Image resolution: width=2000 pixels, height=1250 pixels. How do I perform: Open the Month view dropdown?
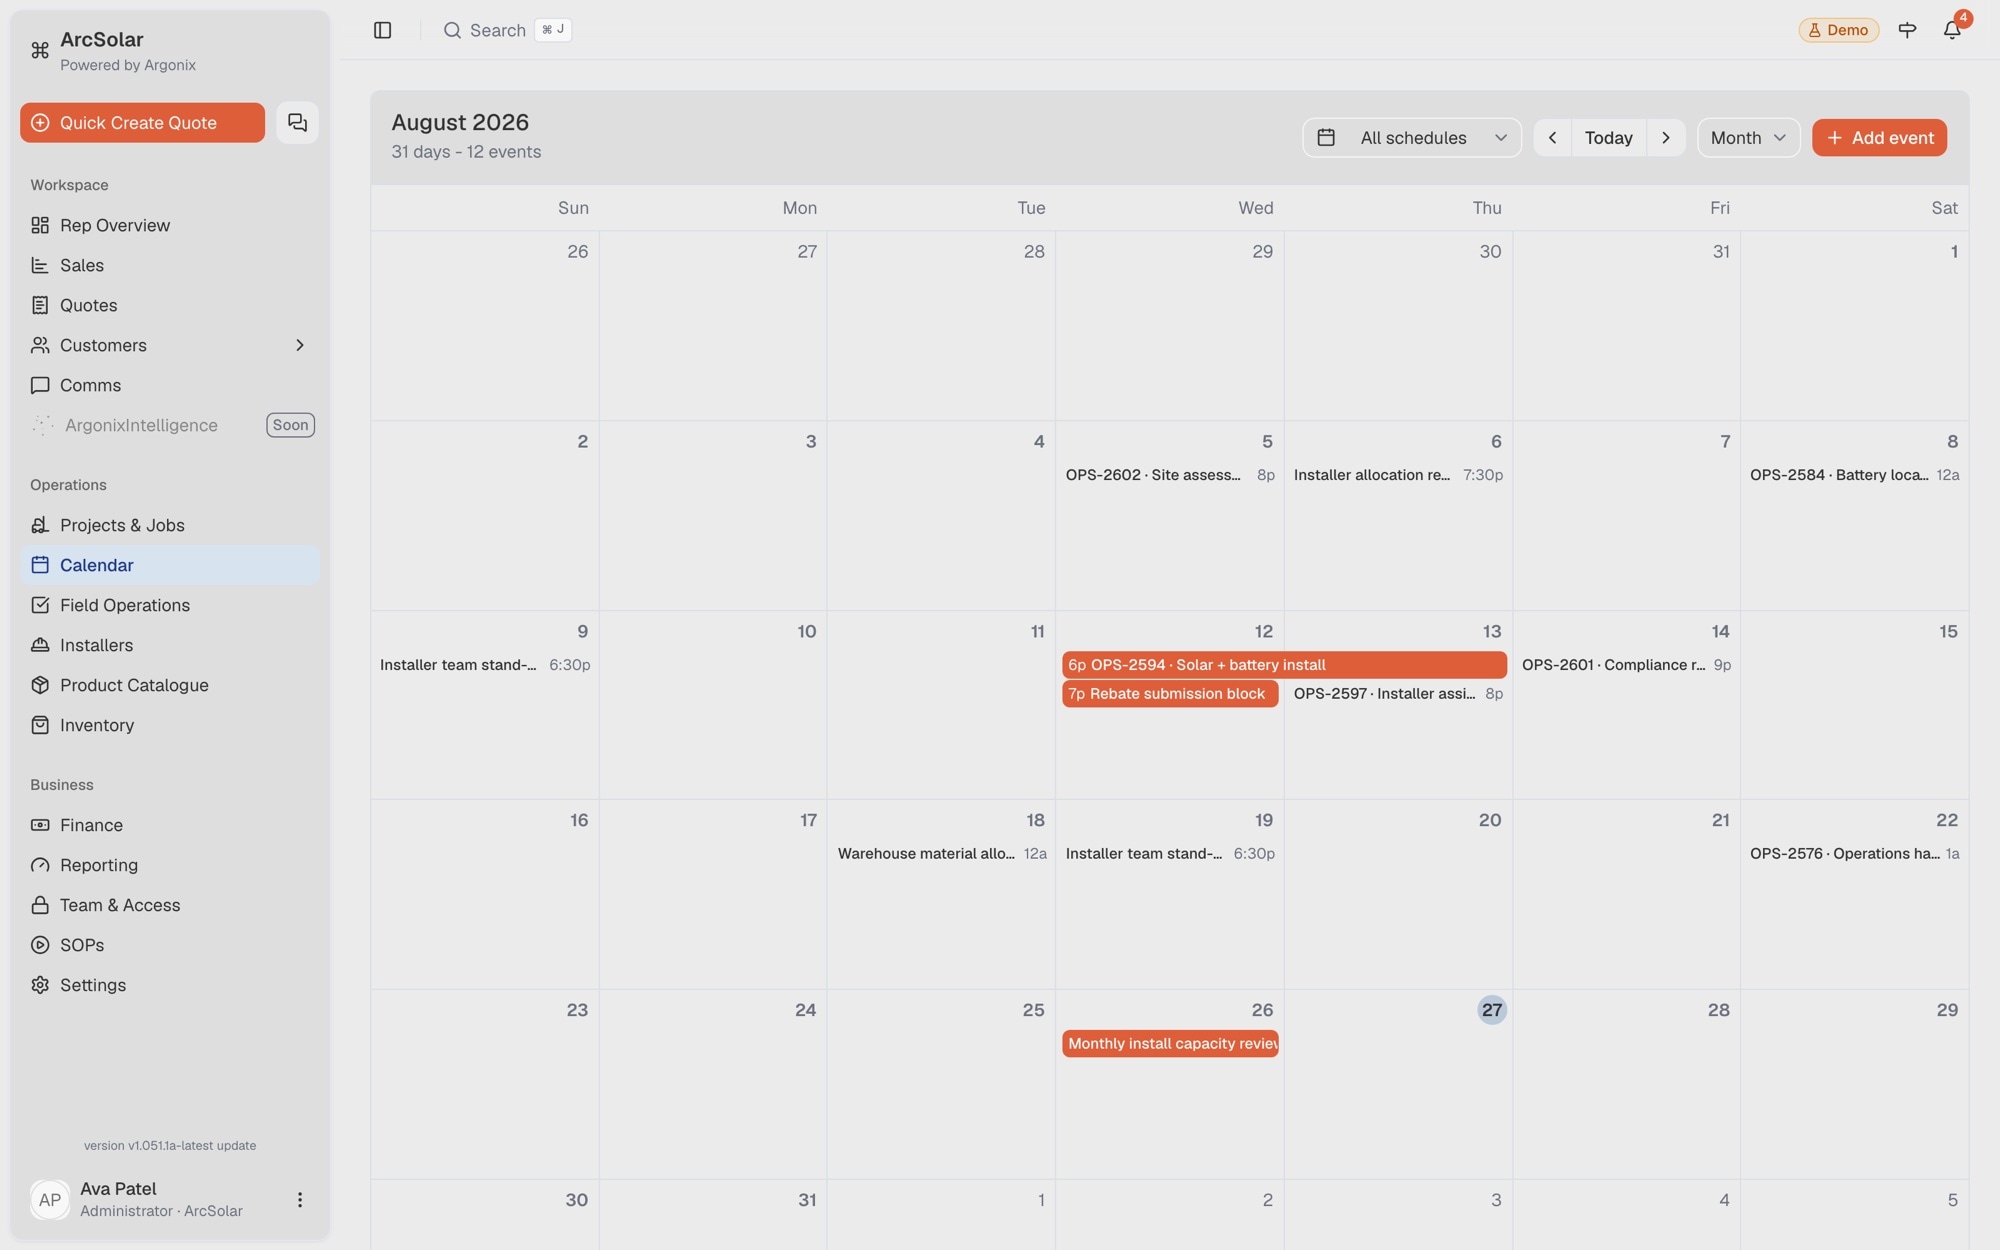[x=1748, y=138]
